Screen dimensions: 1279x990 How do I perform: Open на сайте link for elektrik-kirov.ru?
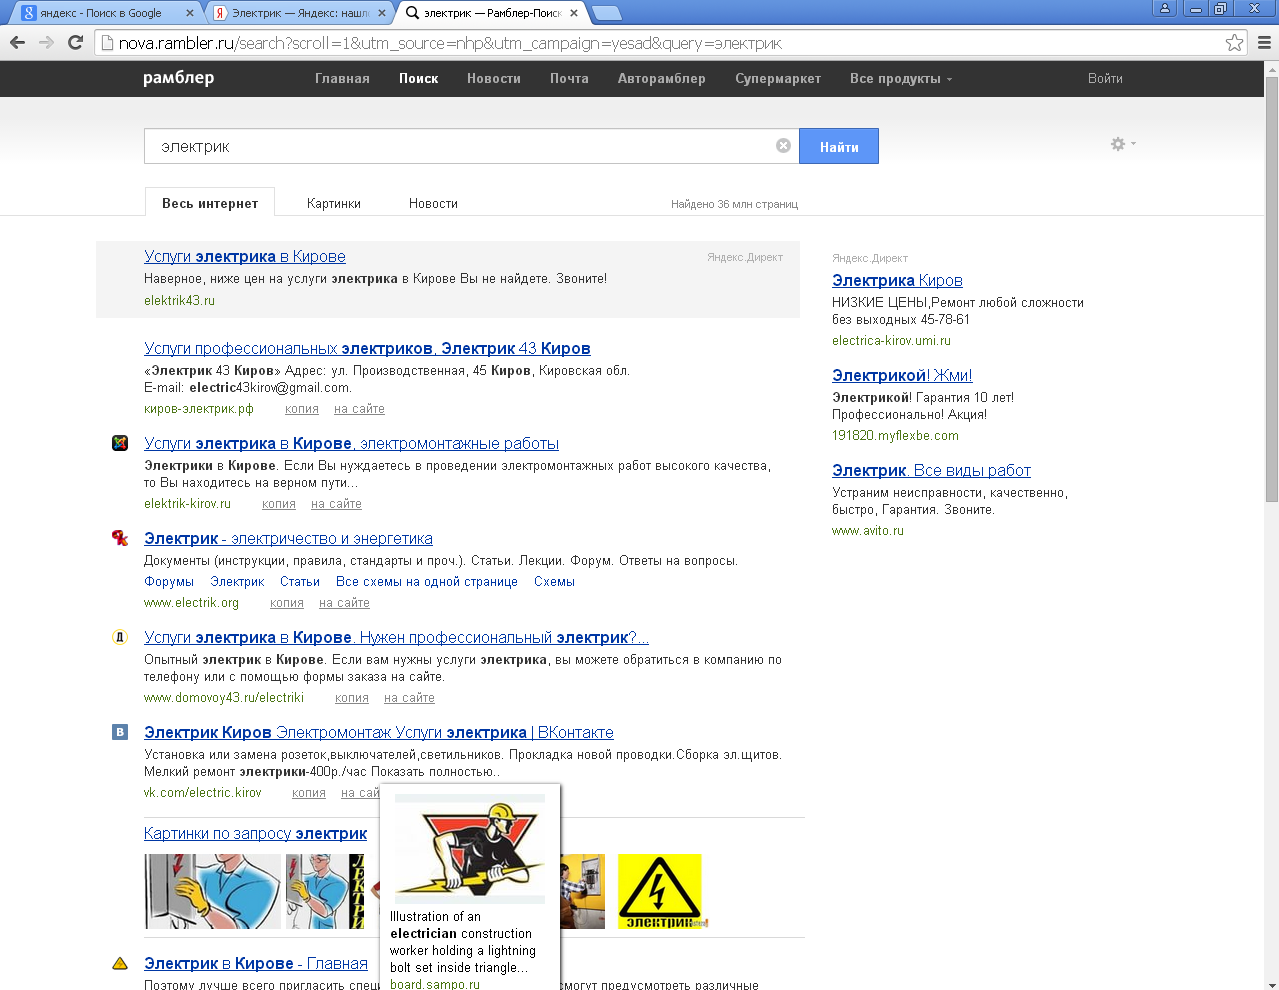click(336, 503)
